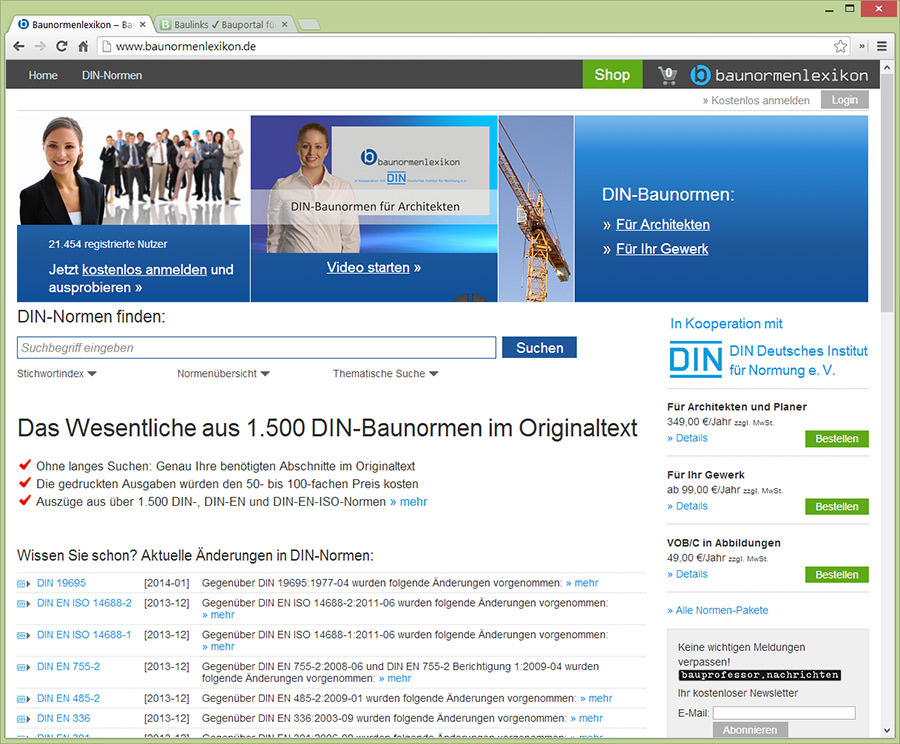900x744 pixels.
Task: Go back with the browser back arrow
Action: pos(19,46)
